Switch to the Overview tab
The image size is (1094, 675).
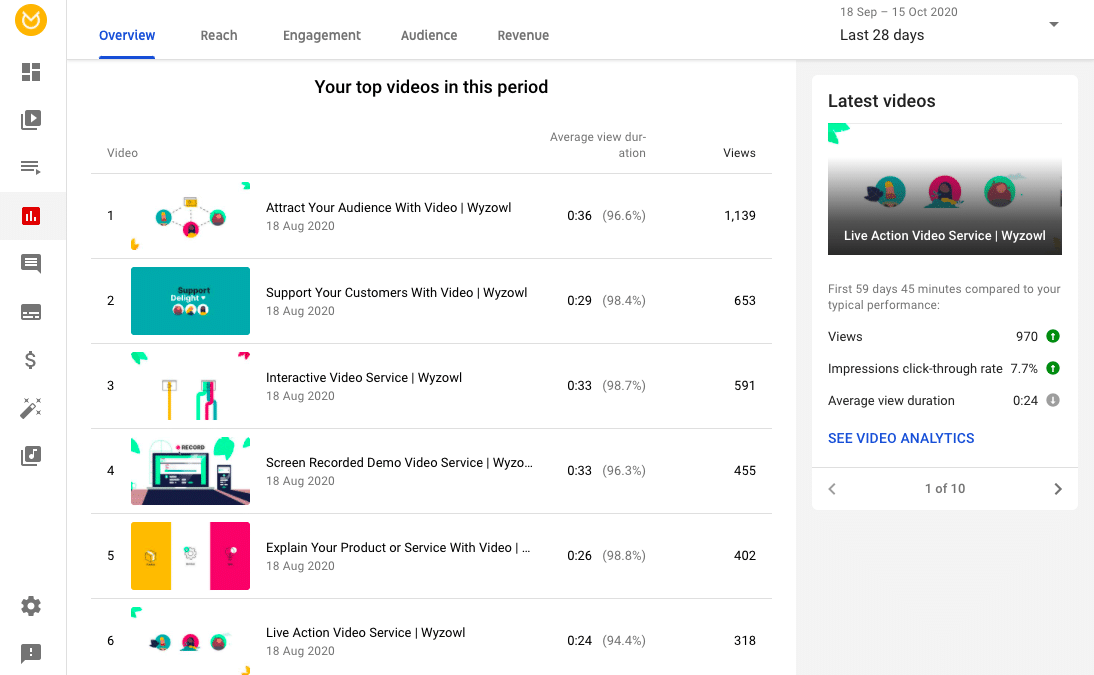[x=127, y=36]
